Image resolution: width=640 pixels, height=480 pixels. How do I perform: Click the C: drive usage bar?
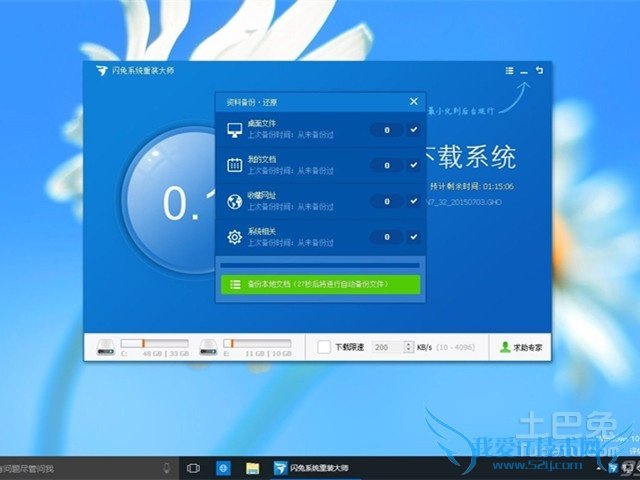coord(155,343)
